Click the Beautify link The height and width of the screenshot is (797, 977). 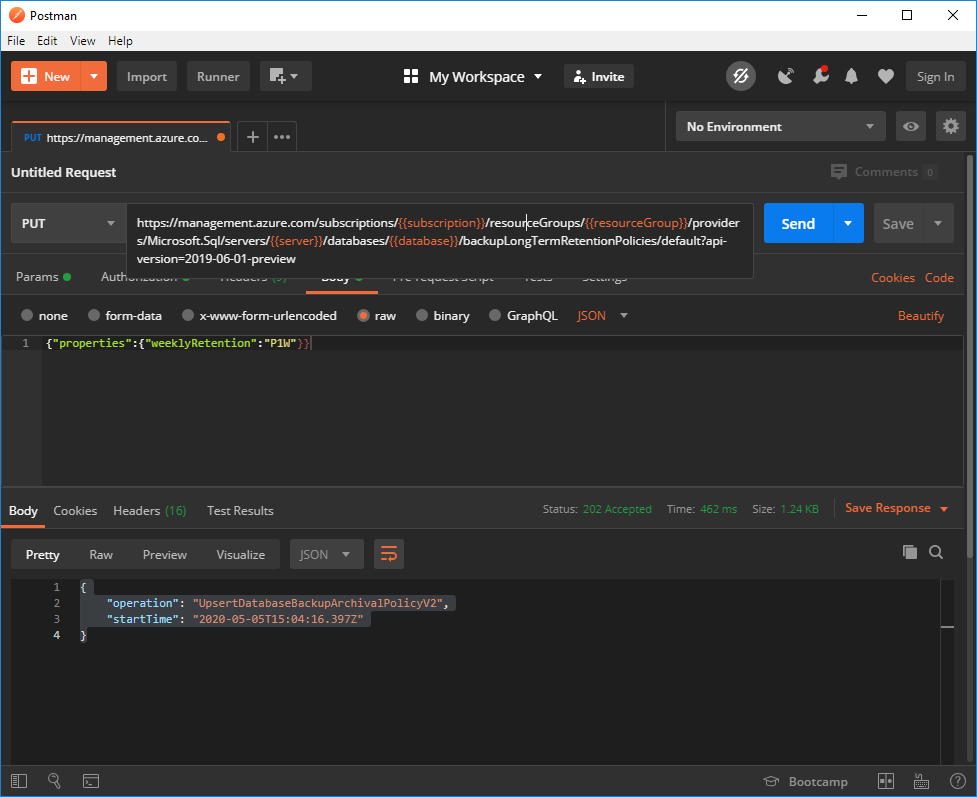pos(920,315)
